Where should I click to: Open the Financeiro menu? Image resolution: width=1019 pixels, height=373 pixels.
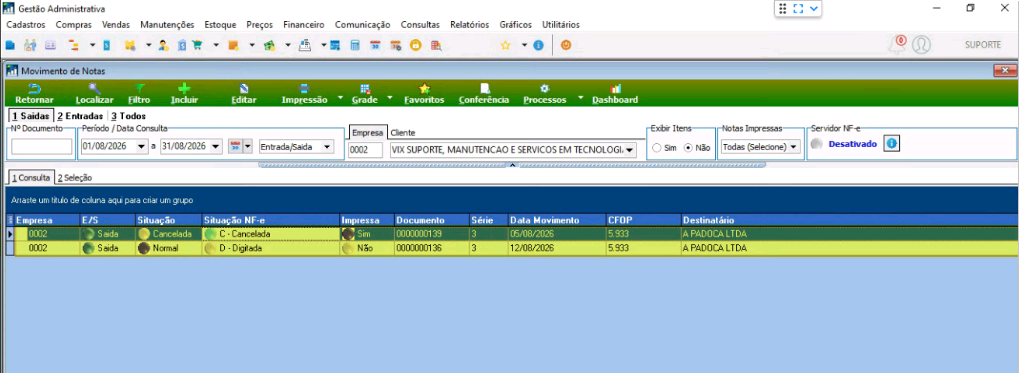pos(303,25)
